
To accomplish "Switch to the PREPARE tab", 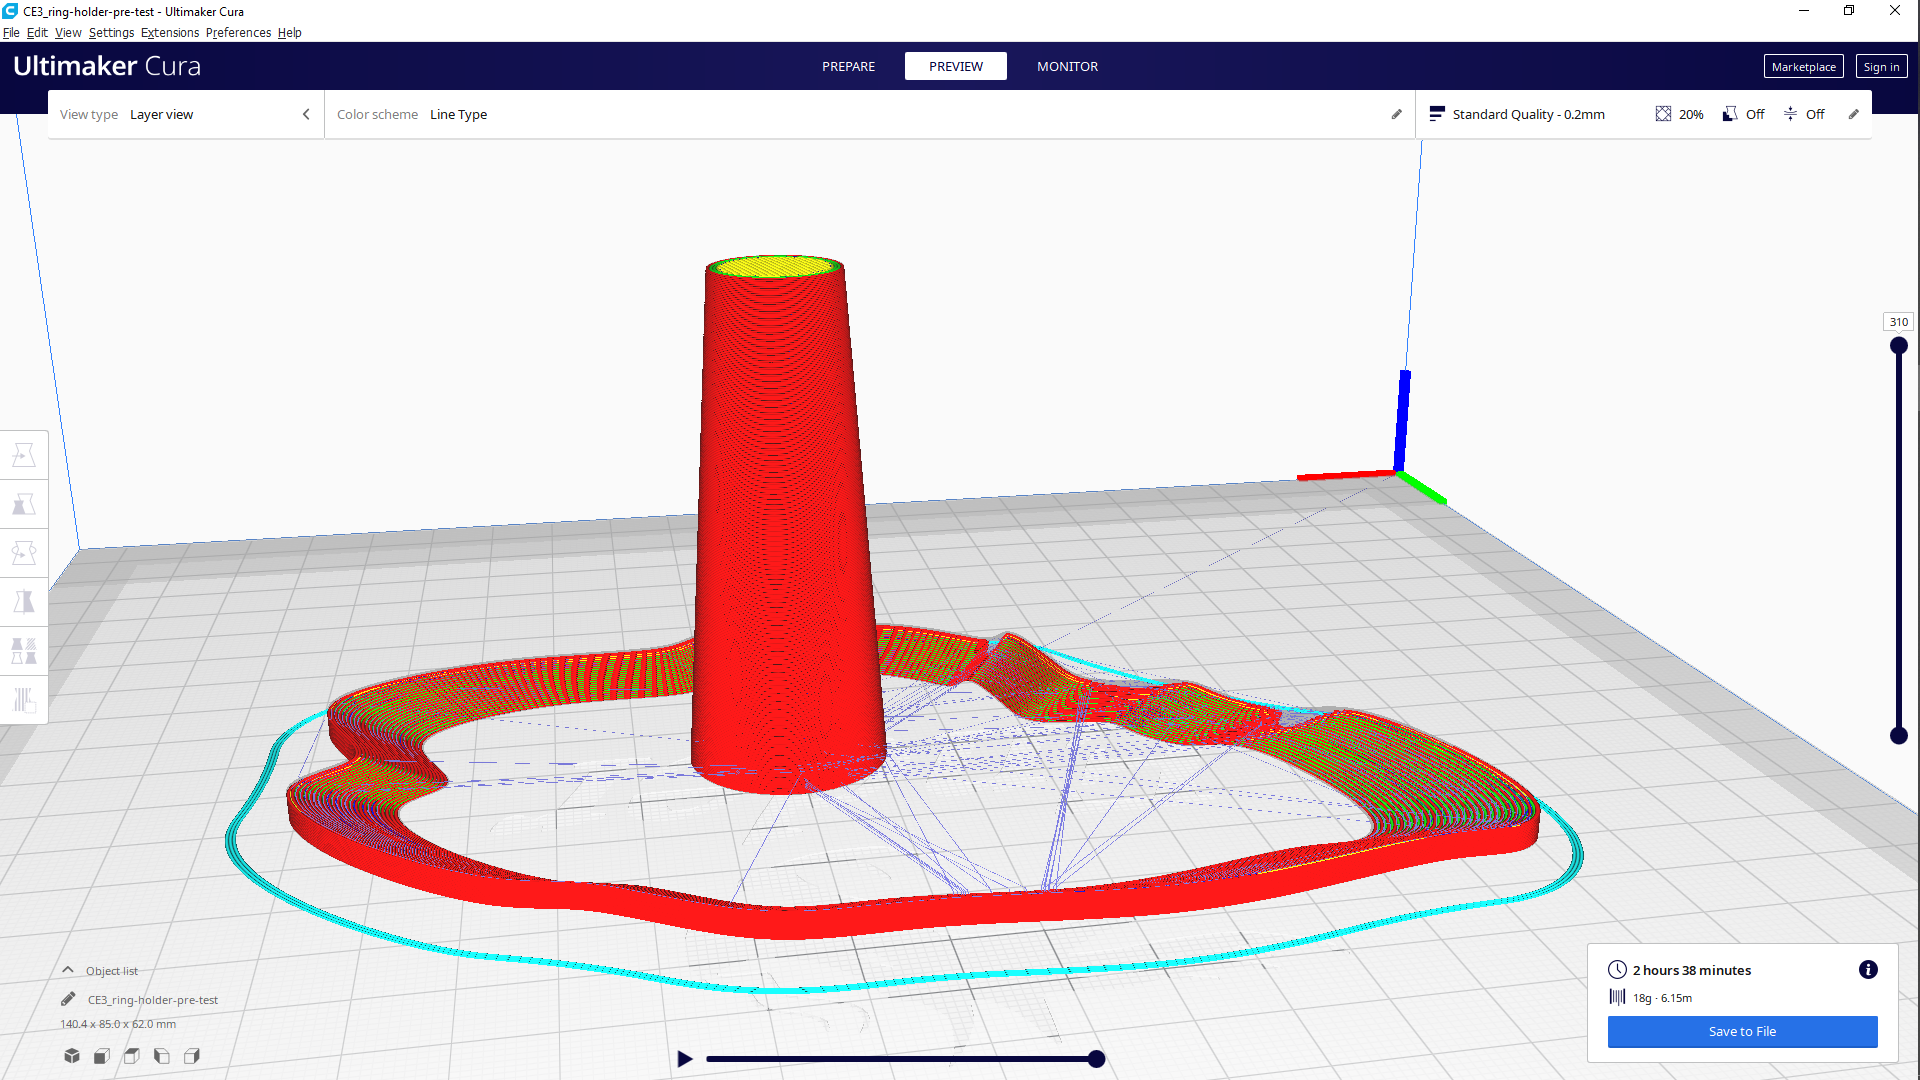I will click(x=848, y=67).
